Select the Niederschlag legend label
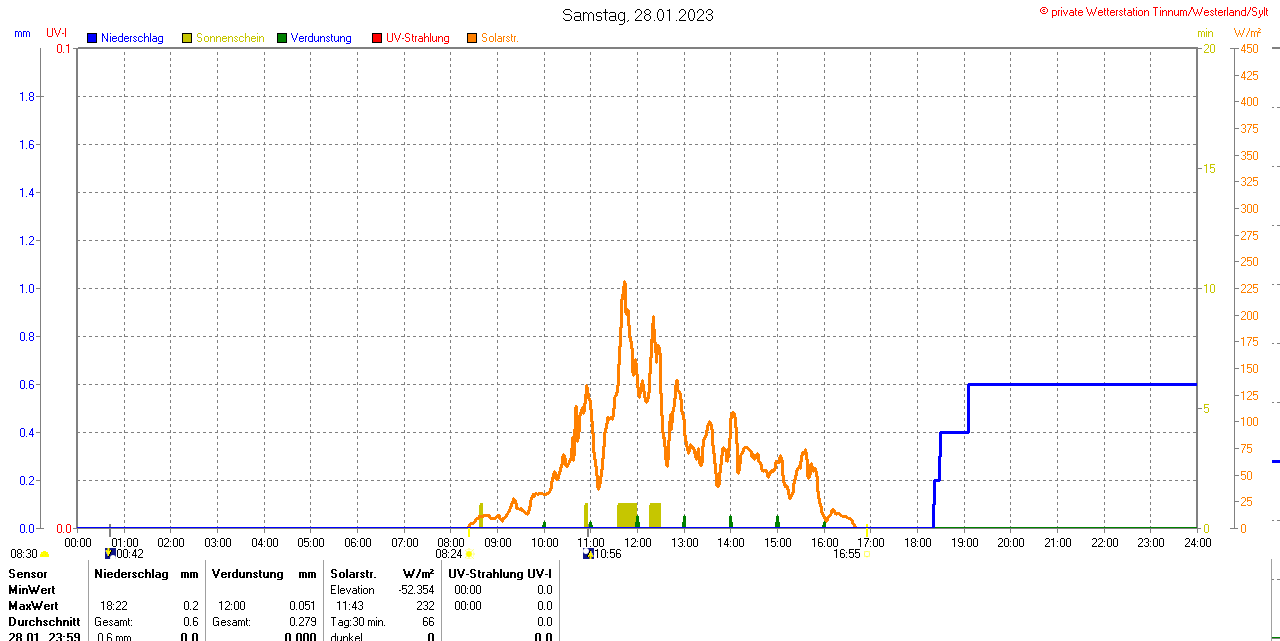 click(132, 38)
